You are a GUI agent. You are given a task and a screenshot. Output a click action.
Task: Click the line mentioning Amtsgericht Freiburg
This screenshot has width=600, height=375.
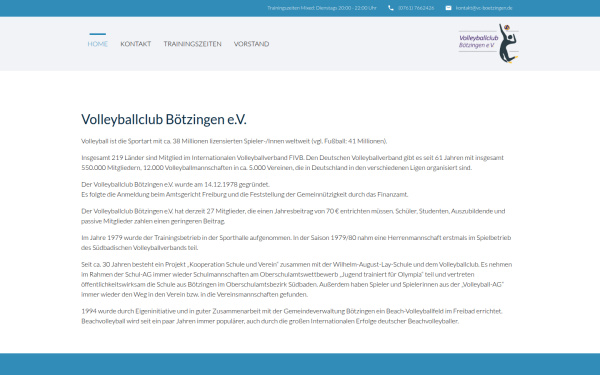pos(245,194)
